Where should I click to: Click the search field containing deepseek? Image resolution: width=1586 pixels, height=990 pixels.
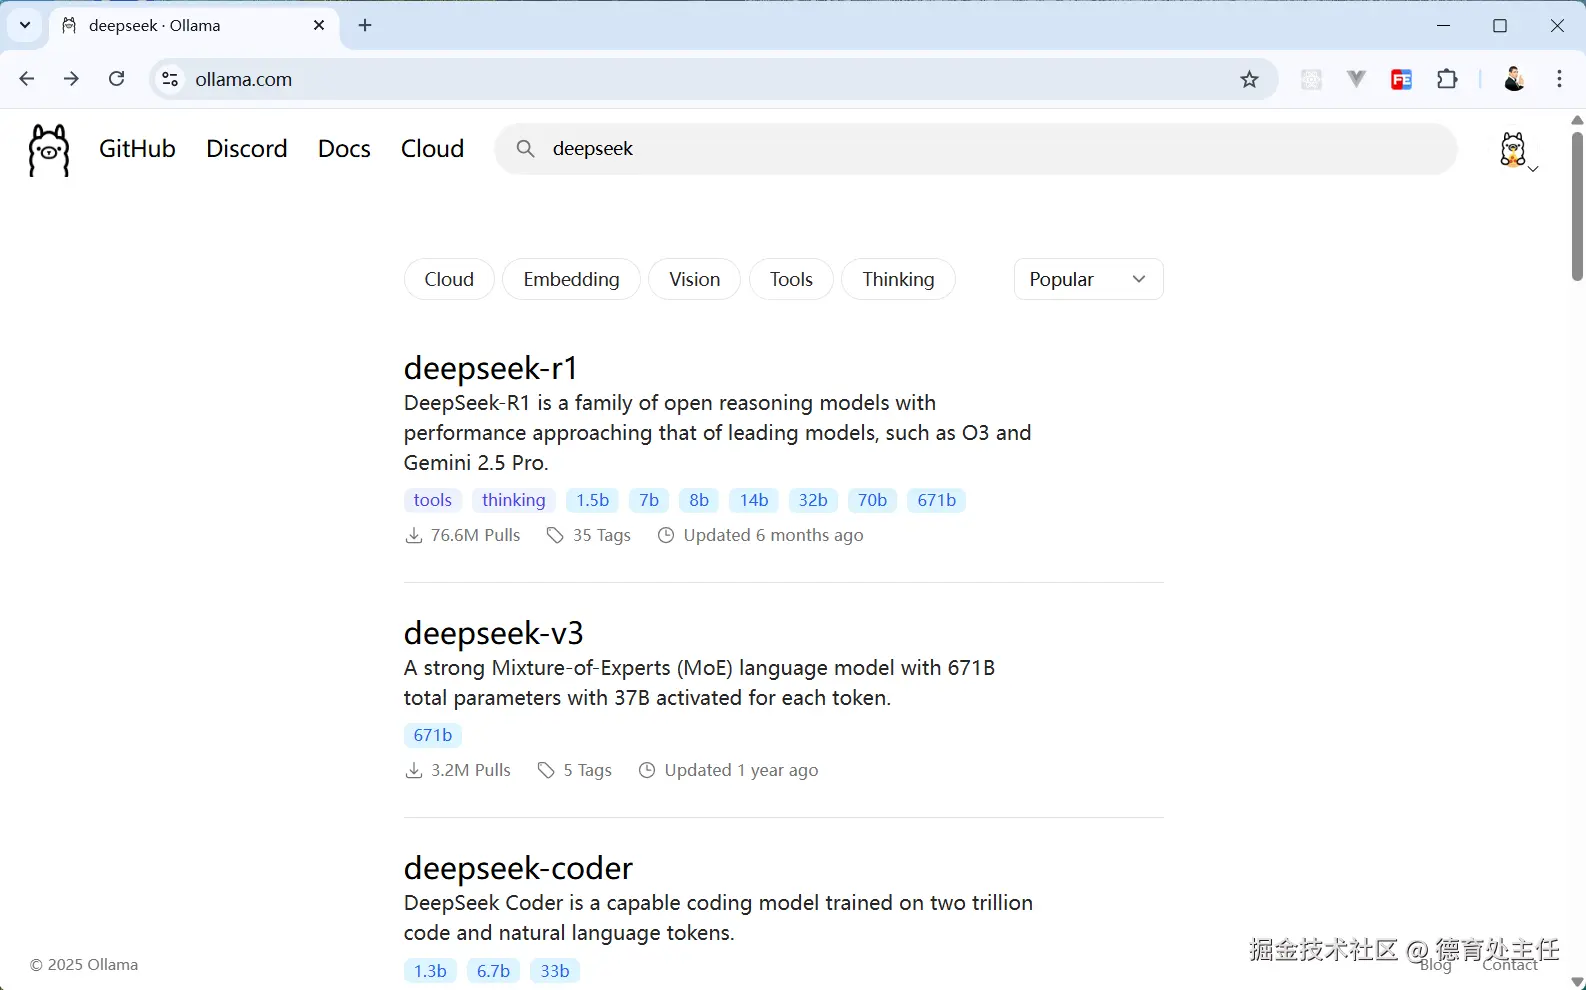coord(976,149)
